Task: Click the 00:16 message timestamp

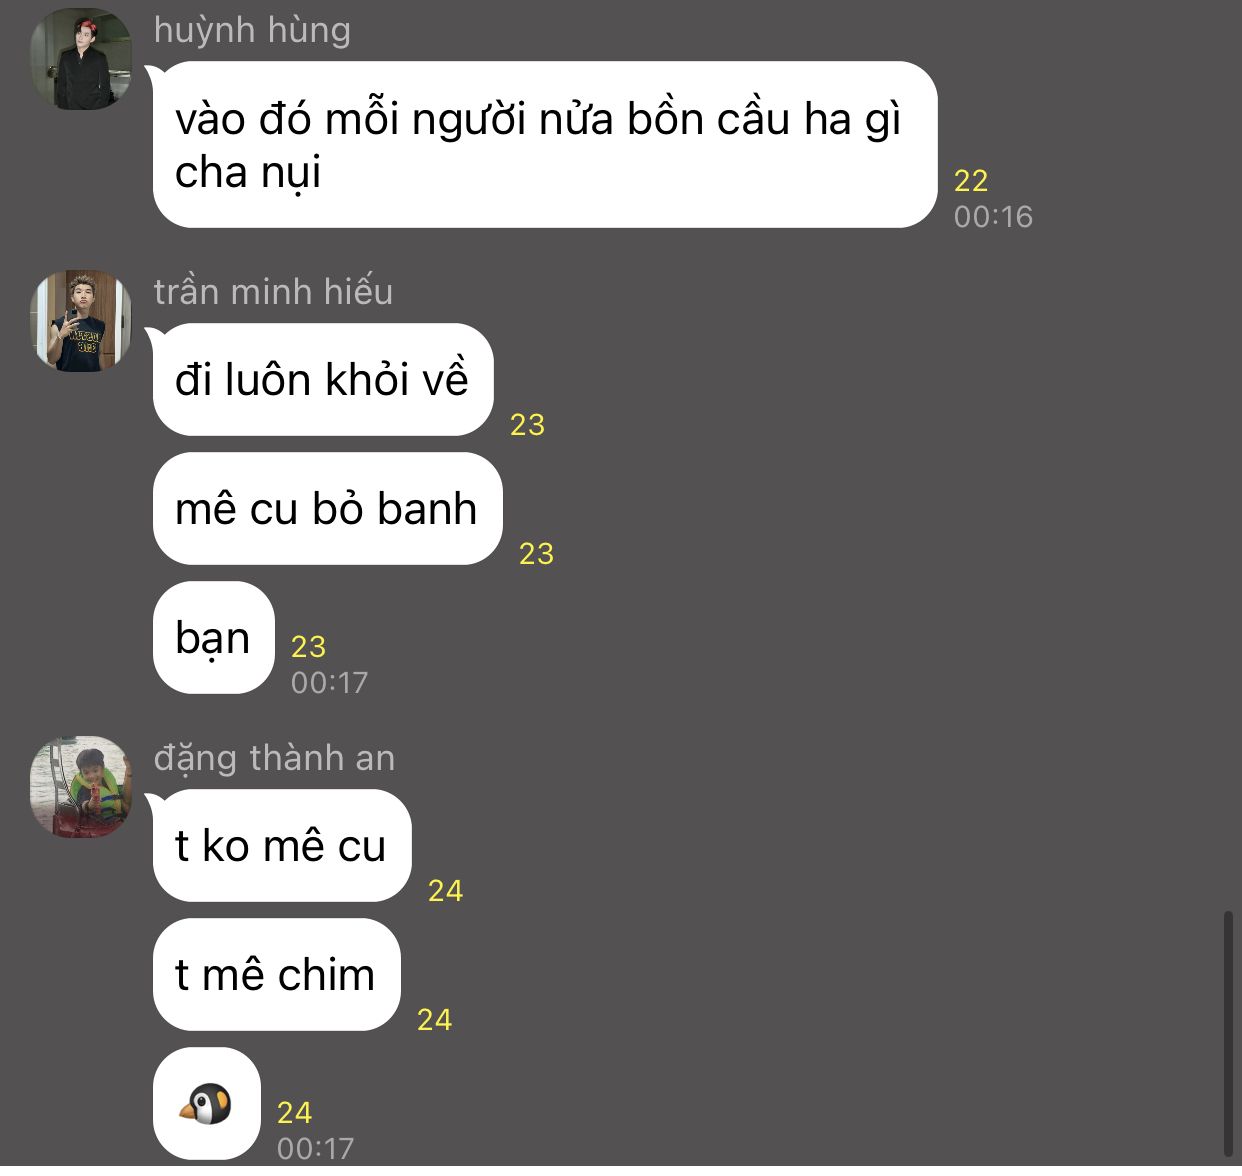Action: [993, 217]
